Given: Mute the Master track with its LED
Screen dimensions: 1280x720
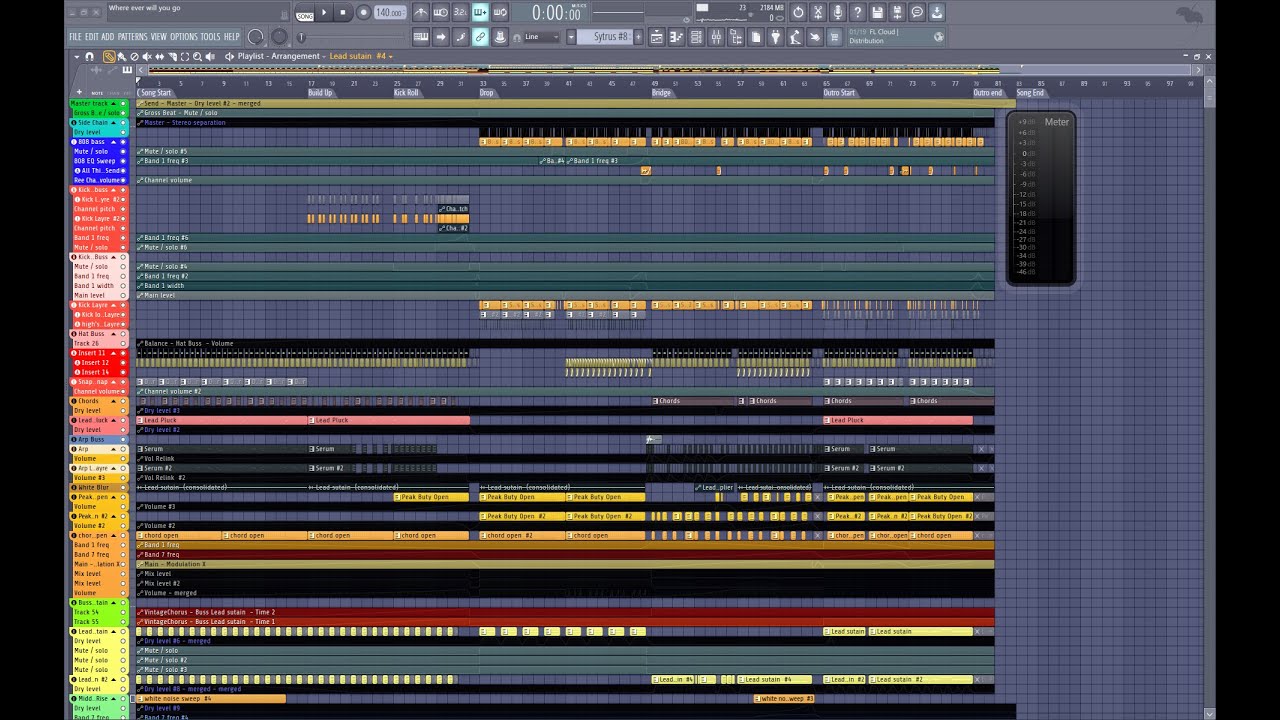Looking at the screenshot, I should click(x=123, y=103).
